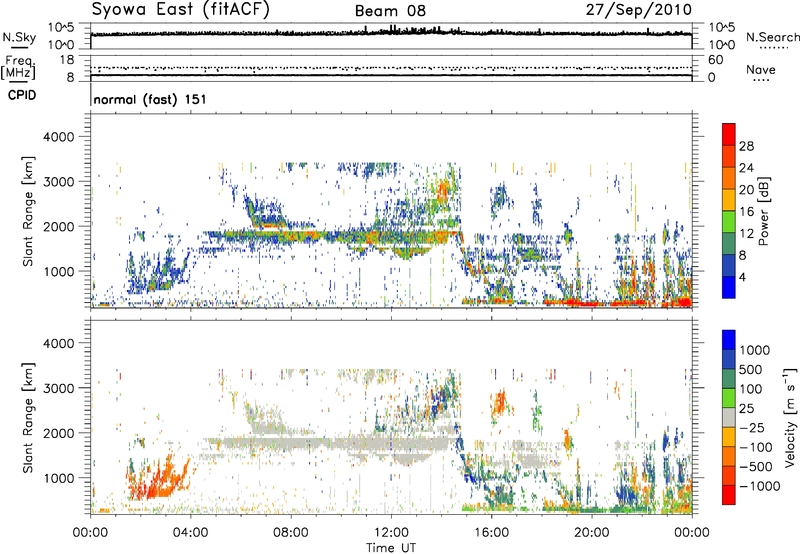Click the "1000" range tick on velocity panel axis

click(58, 478)
